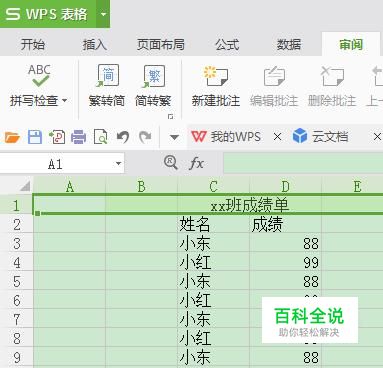Close the 云文档 tab
The image size is (383, 368).
(377, 137)
